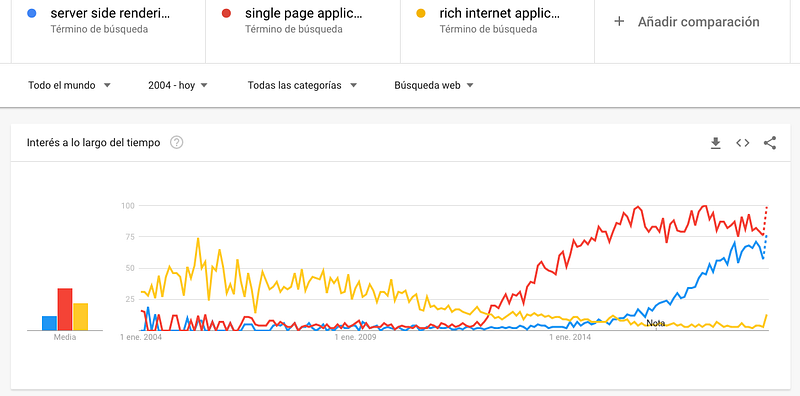Click the red average bar above Media
The image size is (800, 396).
(x=65, y=309)
